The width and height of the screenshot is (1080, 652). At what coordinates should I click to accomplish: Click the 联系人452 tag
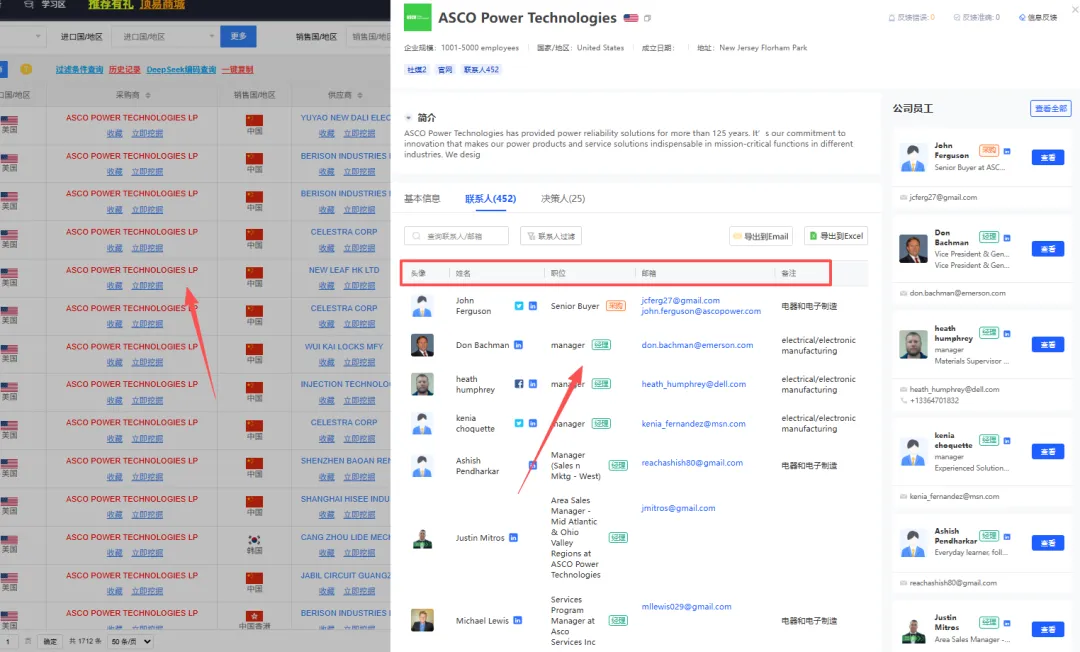[481, 70]
